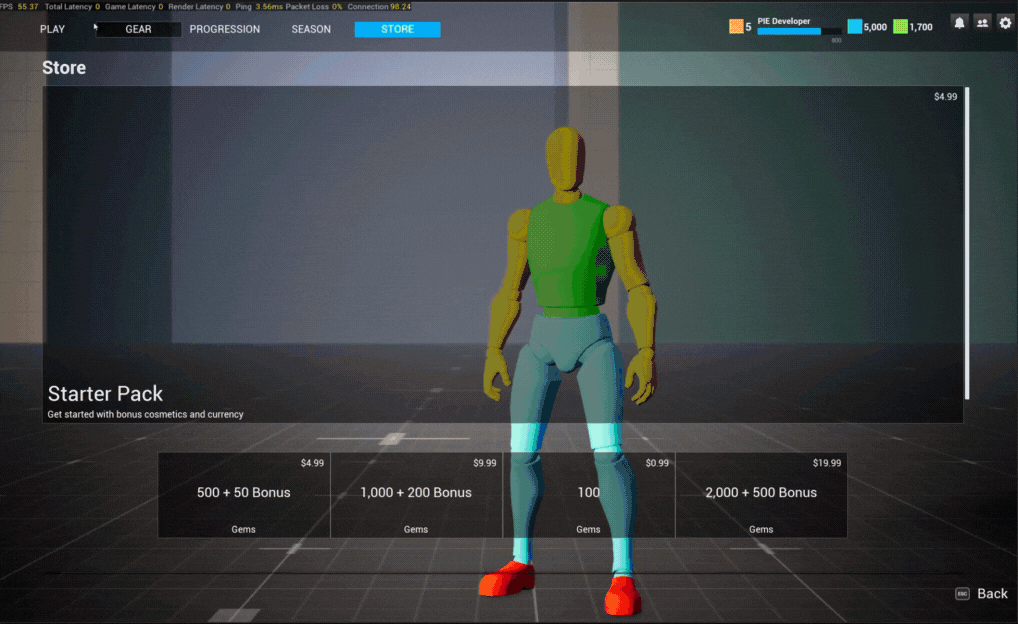This screenshot has width=1018, height=624.
Task: Switch to the PLAY tab
Action: 52,29
